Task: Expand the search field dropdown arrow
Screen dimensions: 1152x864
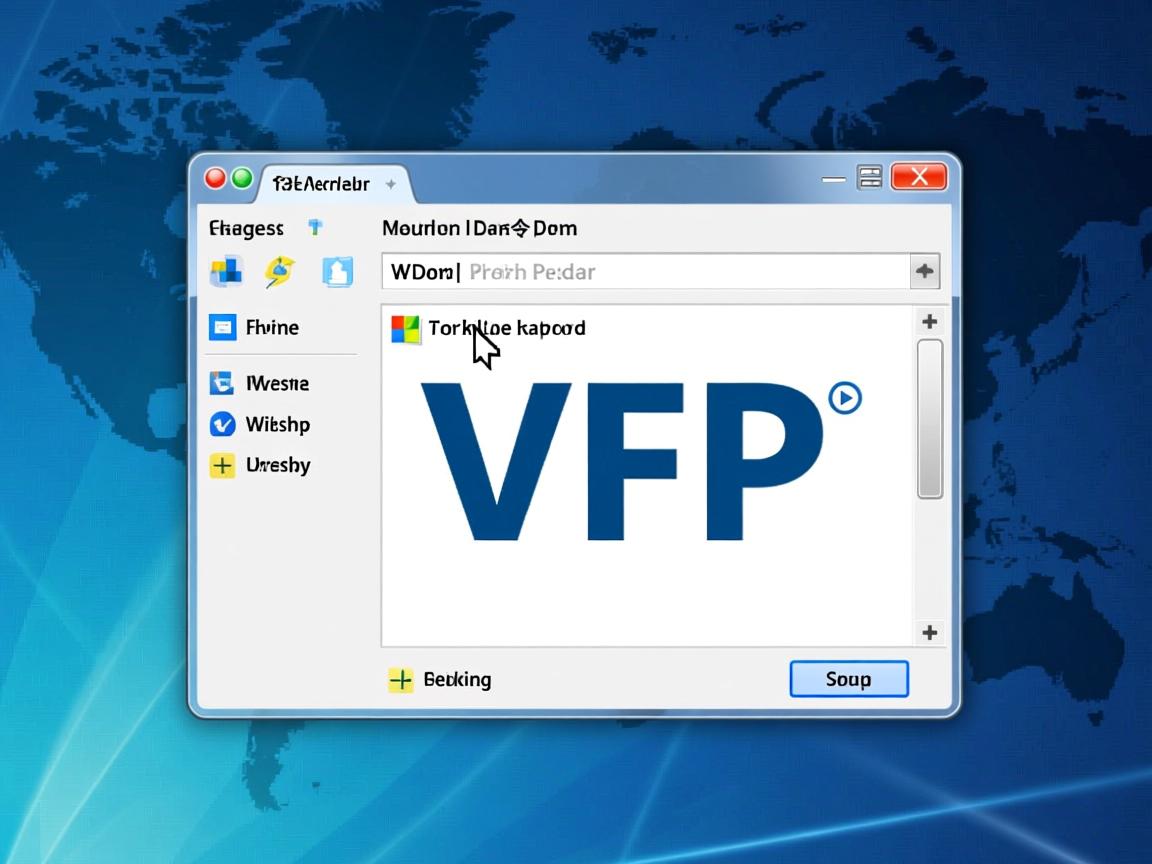Action: click(925, 271)
